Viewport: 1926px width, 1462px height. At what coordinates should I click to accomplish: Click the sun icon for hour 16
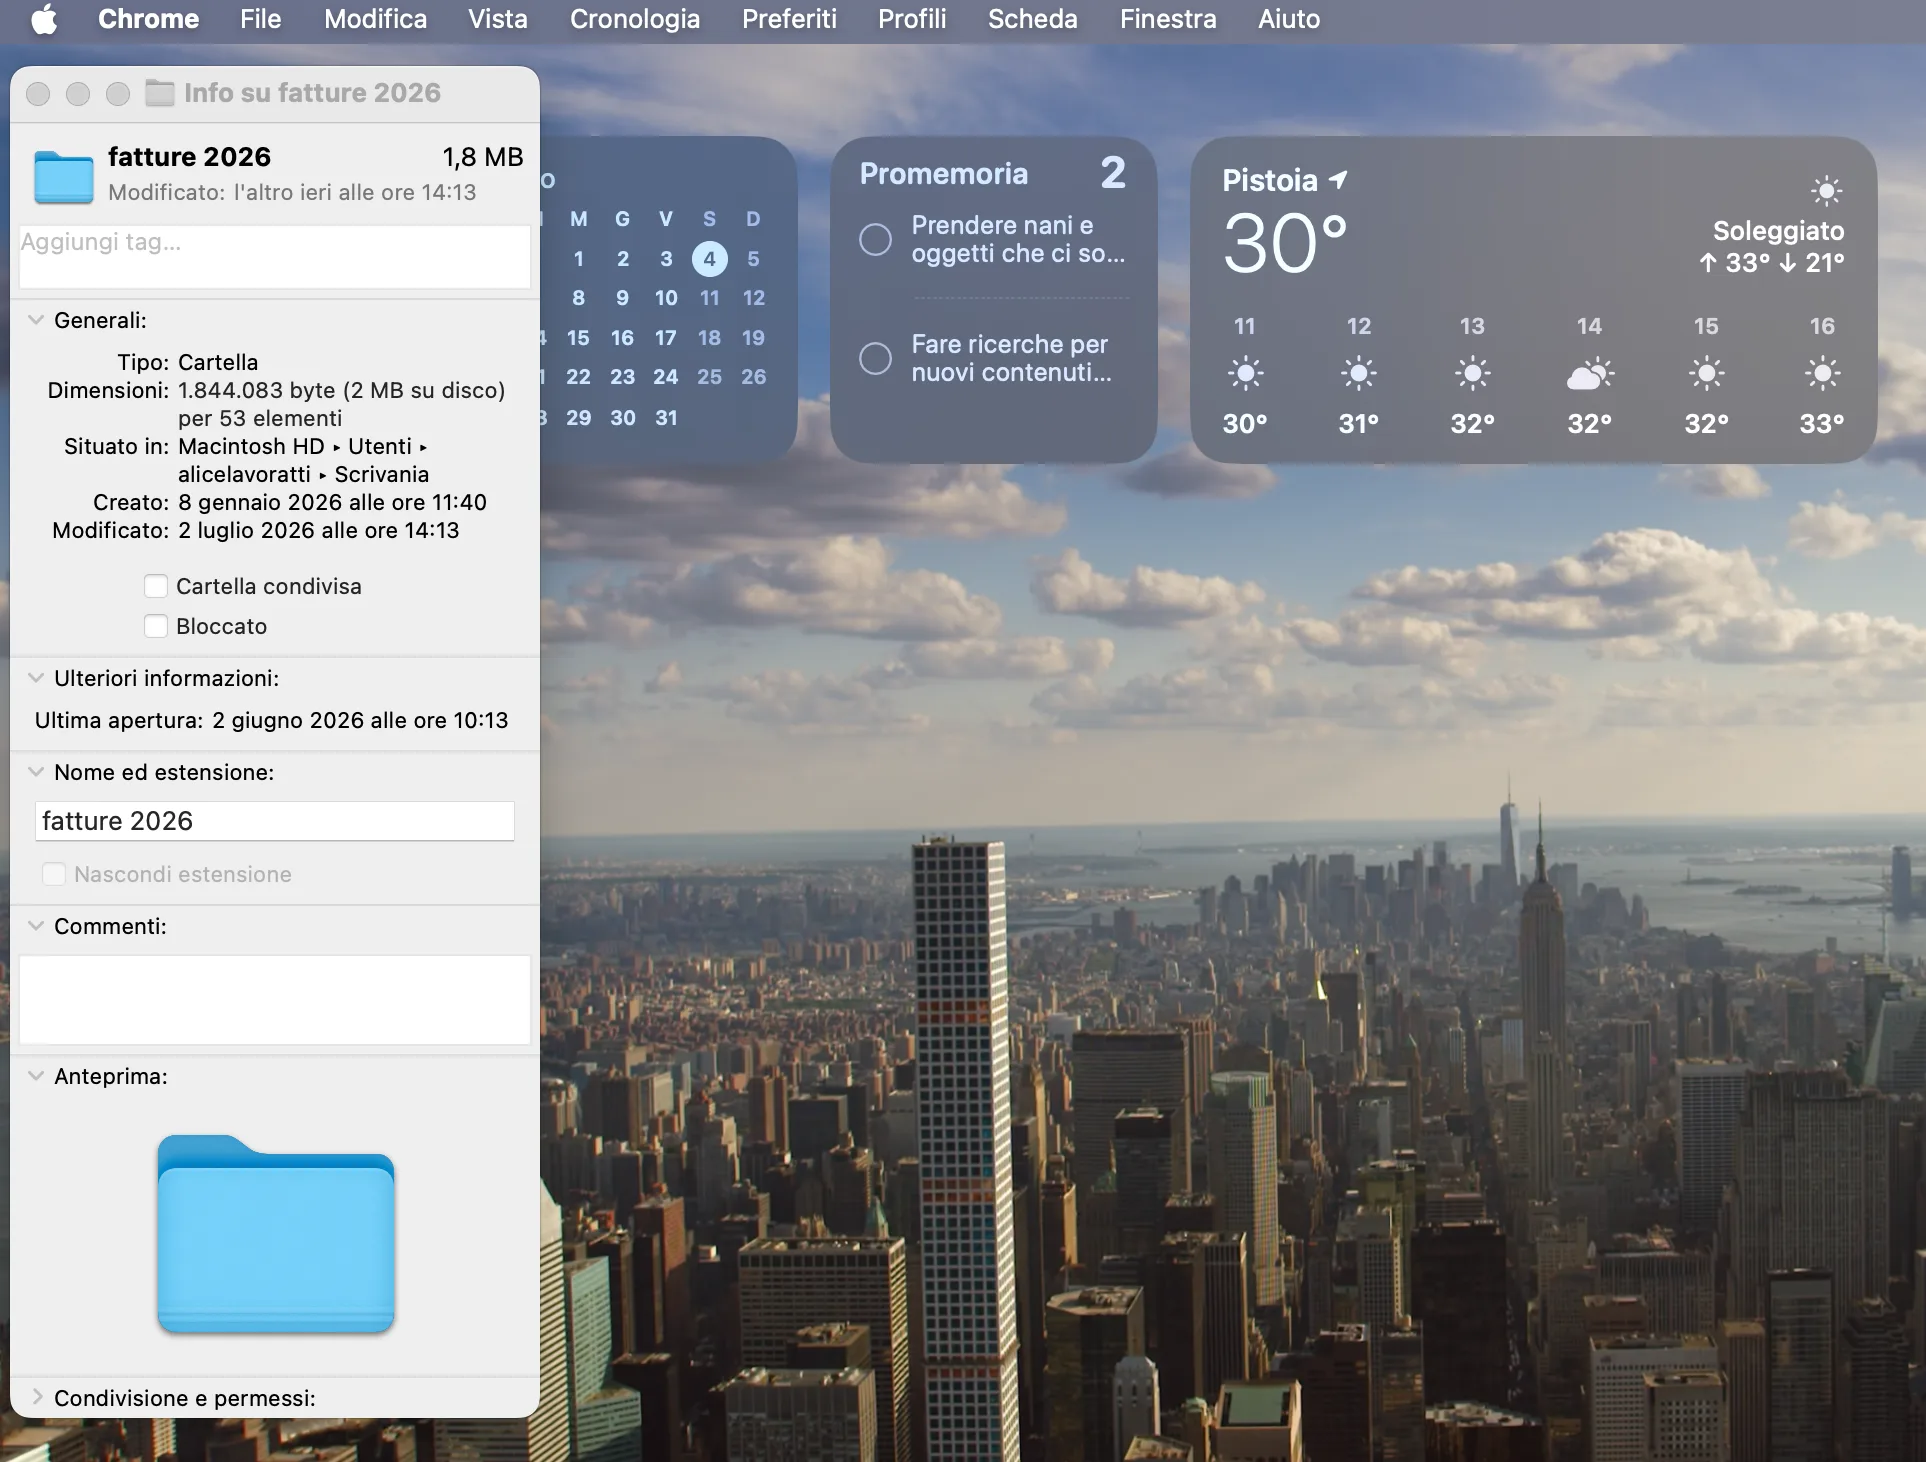point(1822,374)
